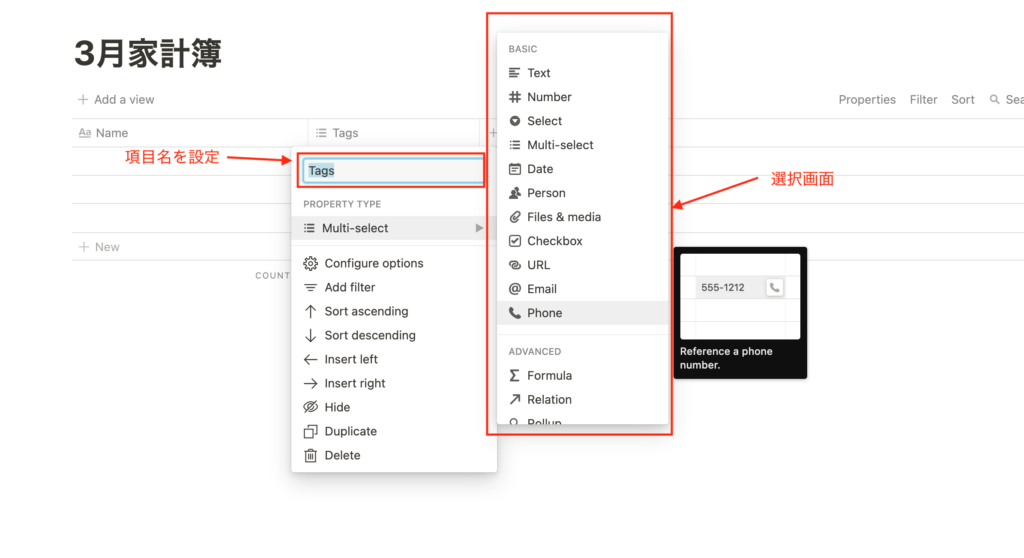Click the phone number preview thumbnail
This screenshot has height=558, width=1024.
point(740,297)
